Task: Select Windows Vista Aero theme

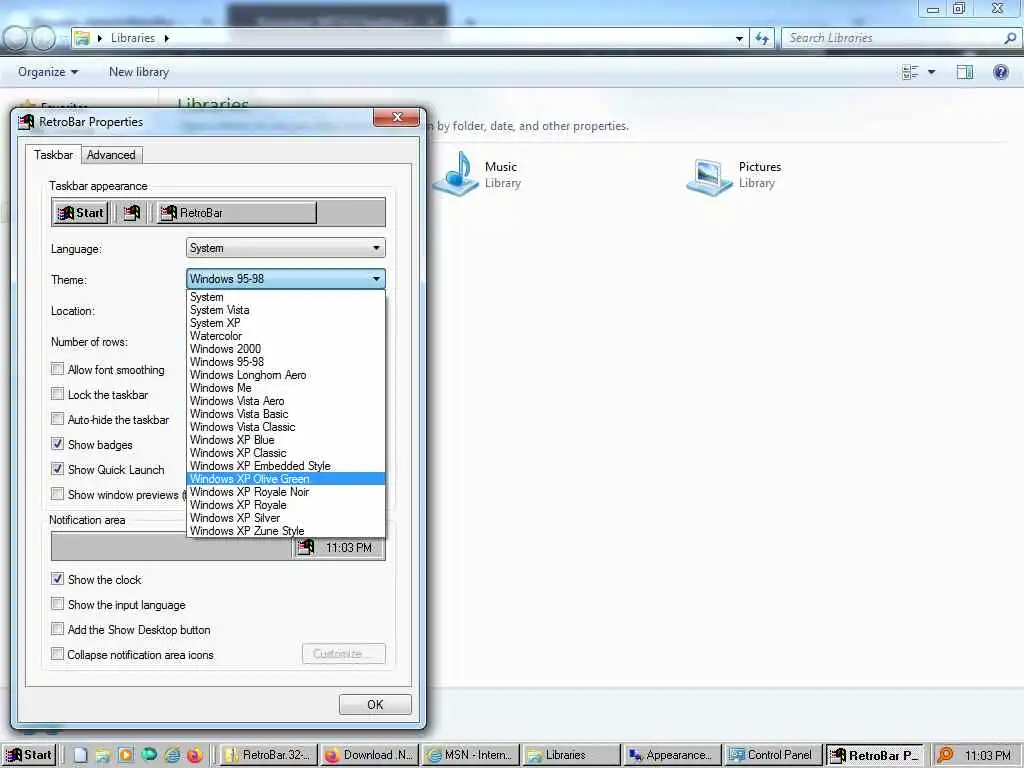Action: point(285,401)
